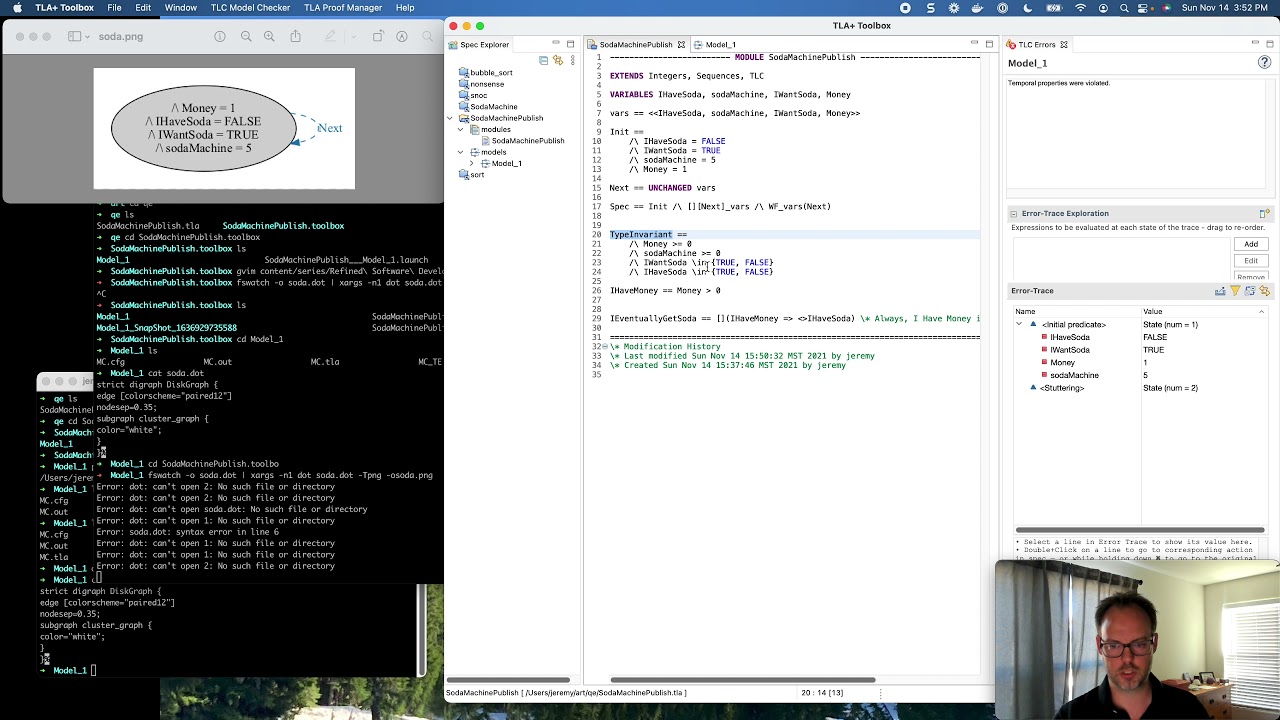
Task: Click Add expression button
Action: point(1251,244)
